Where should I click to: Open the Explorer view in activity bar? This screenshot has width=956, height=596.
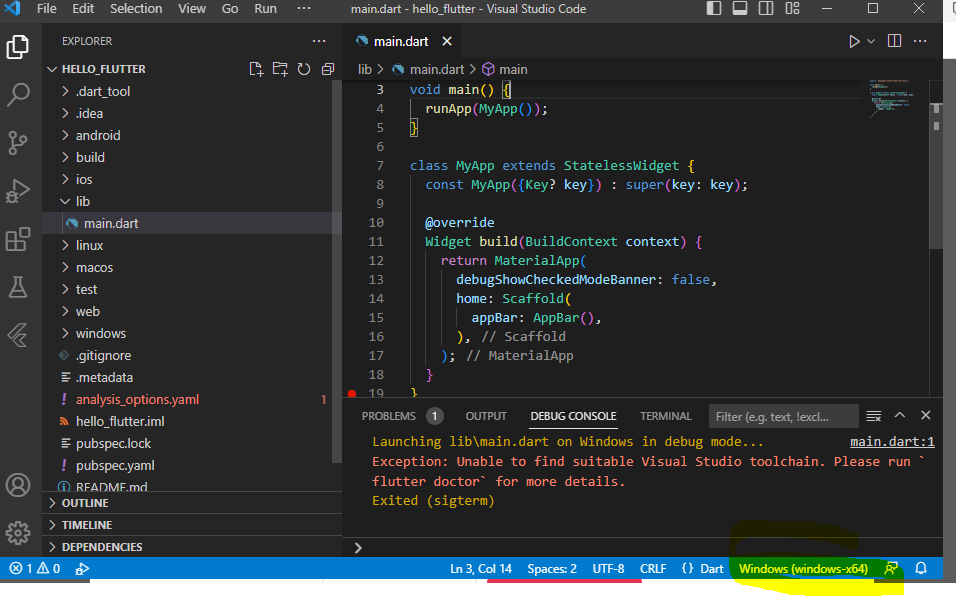(18, 47)
